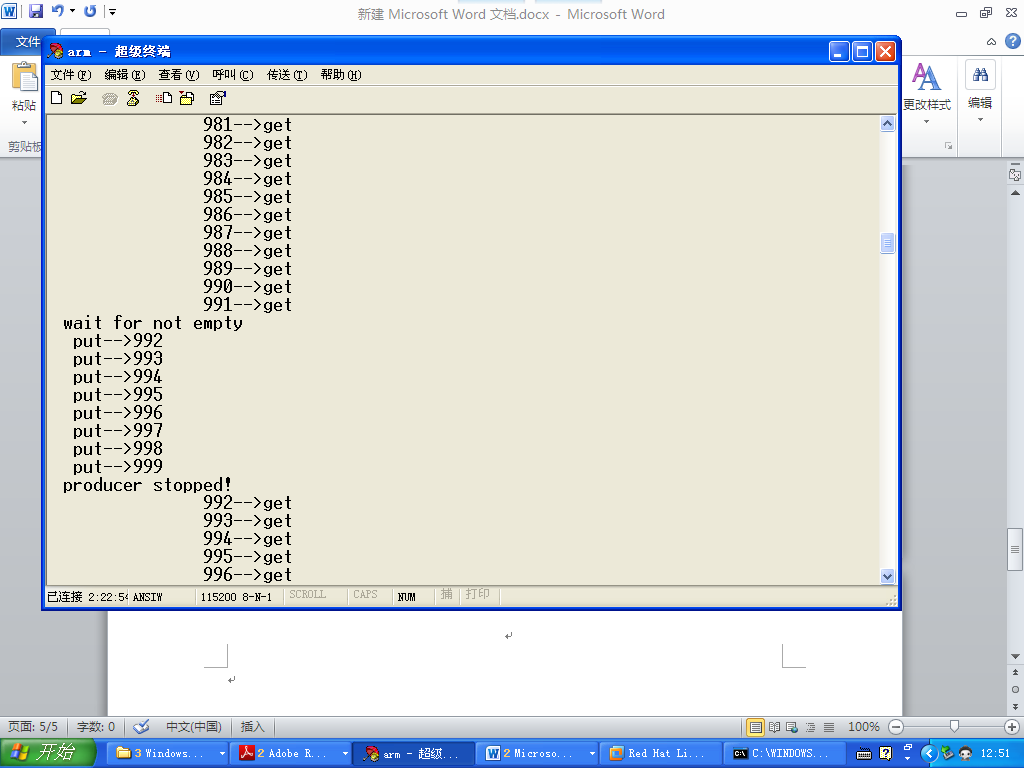The image size is (1024, 768).
Task: Switch to Outline view in Word
Action: pyautogui.click(x=810, y=727)
